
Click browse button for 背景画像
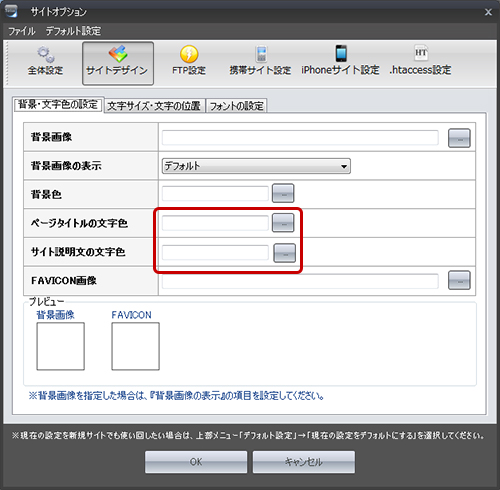459,138
